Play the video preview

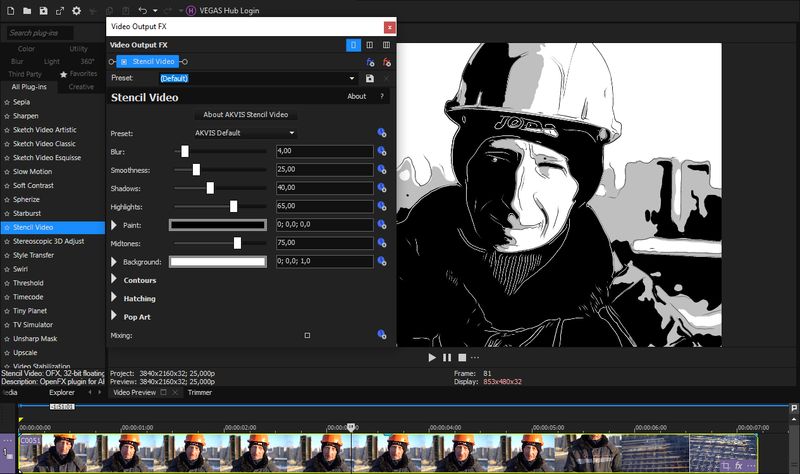(432, 358)
